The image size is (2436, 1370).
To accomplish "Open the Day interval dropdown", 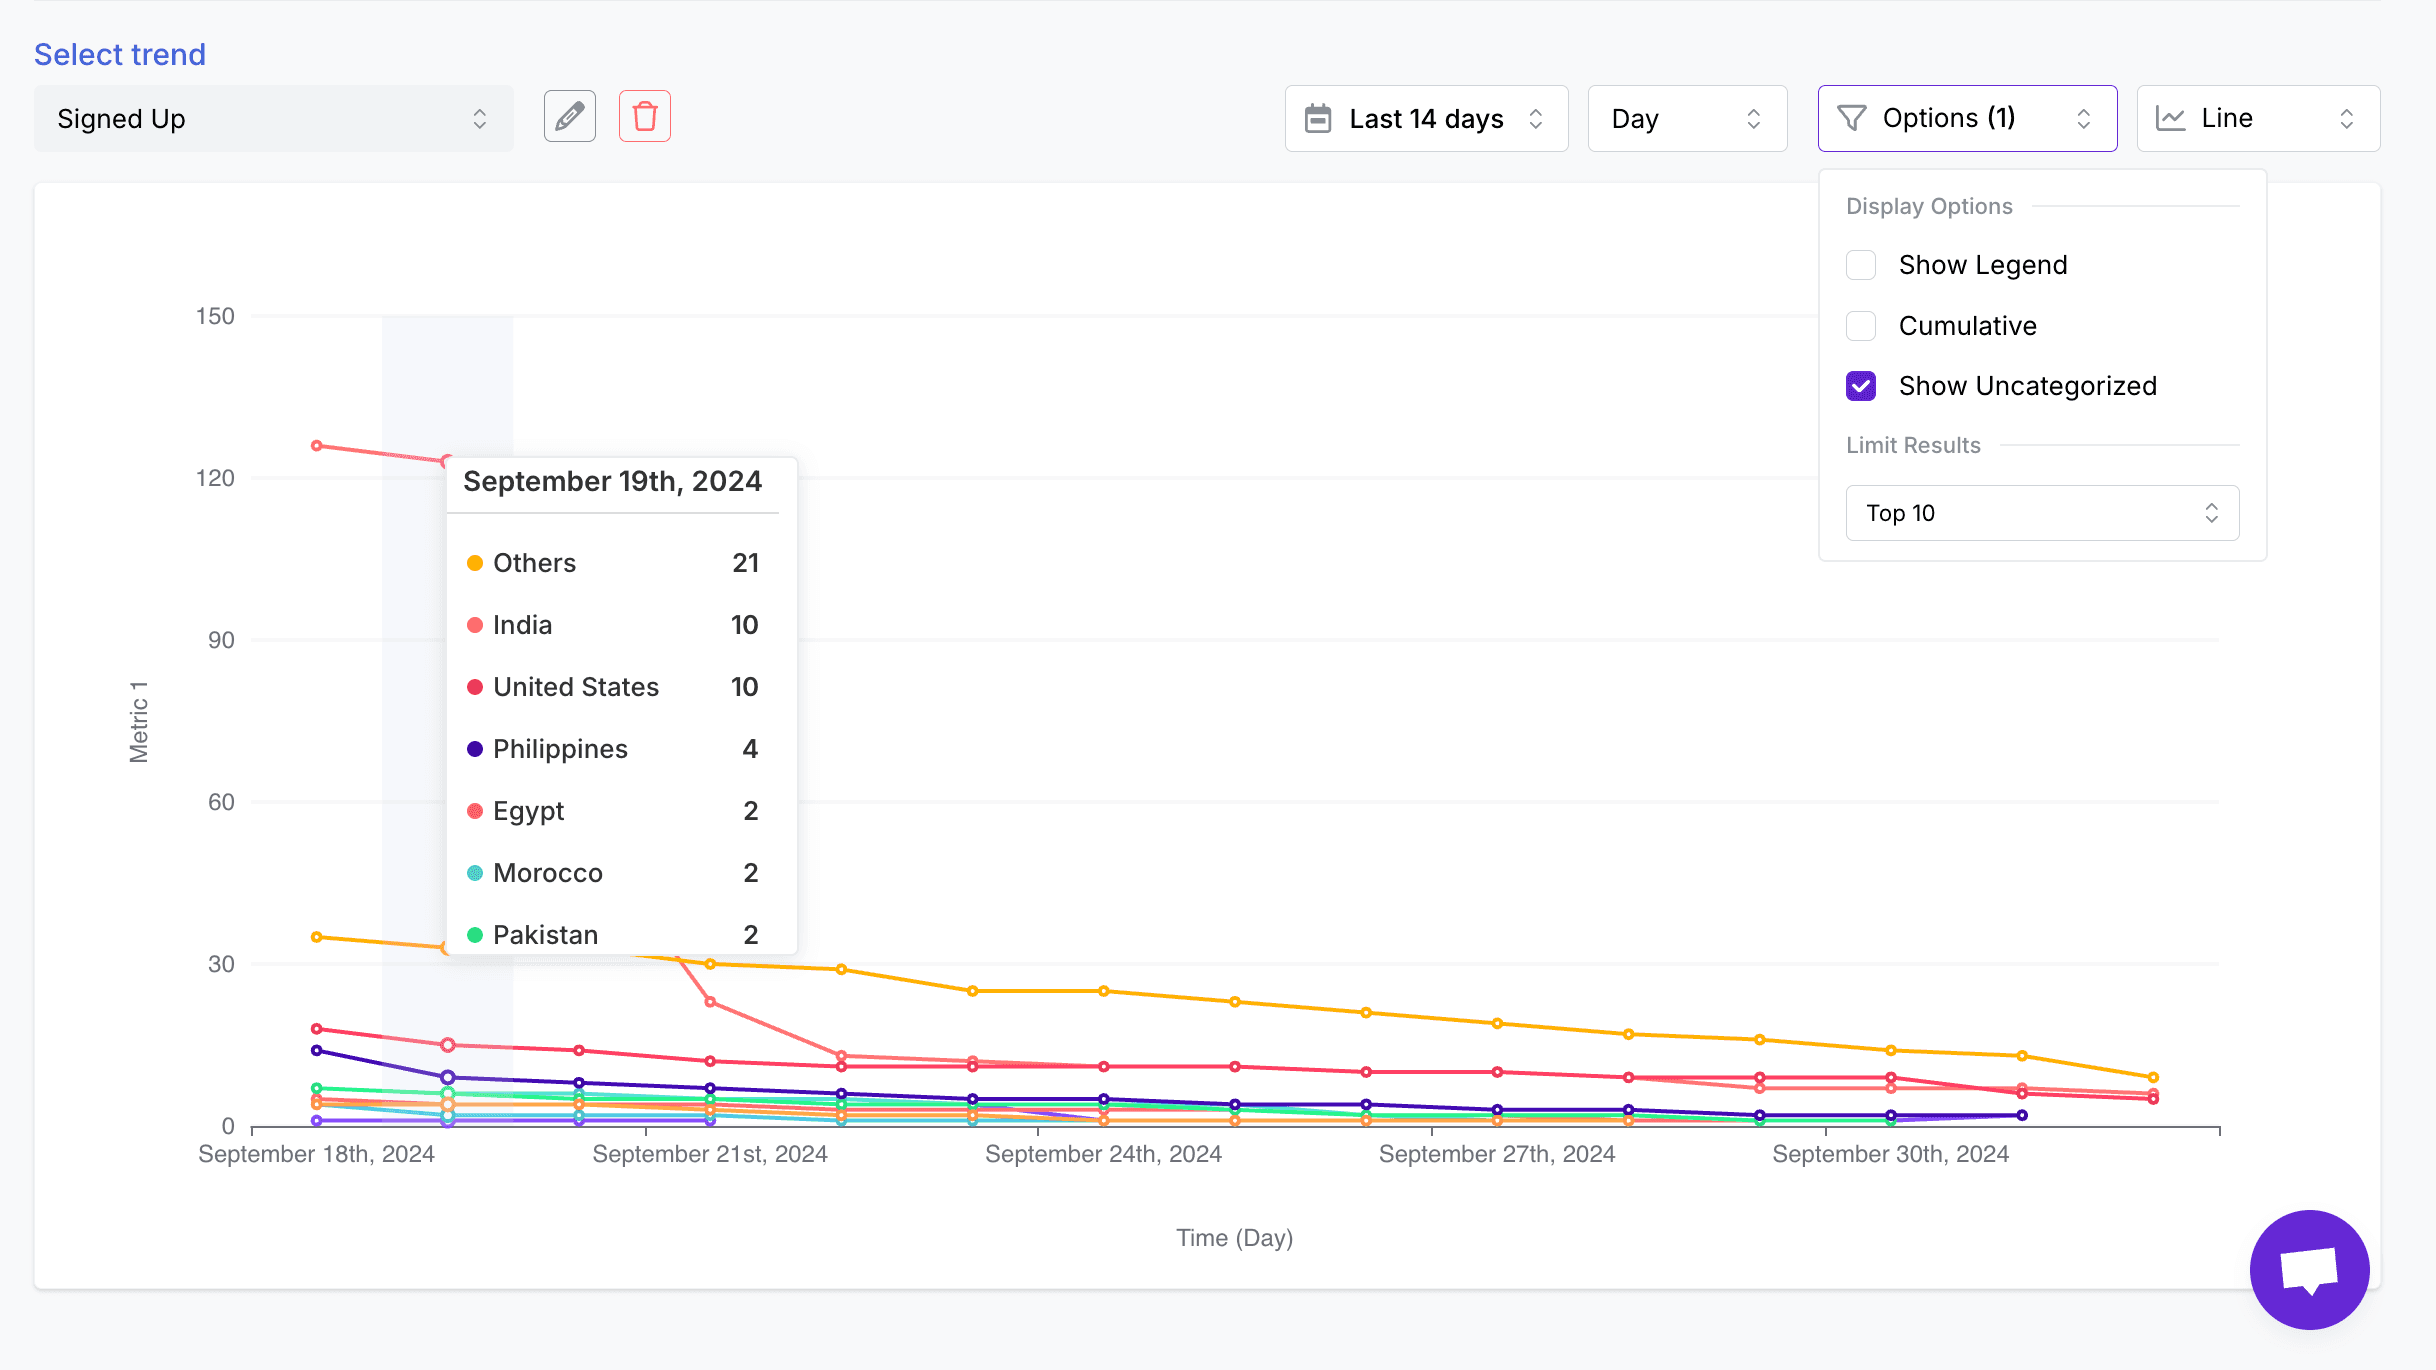I will [x=1687, y=119].
